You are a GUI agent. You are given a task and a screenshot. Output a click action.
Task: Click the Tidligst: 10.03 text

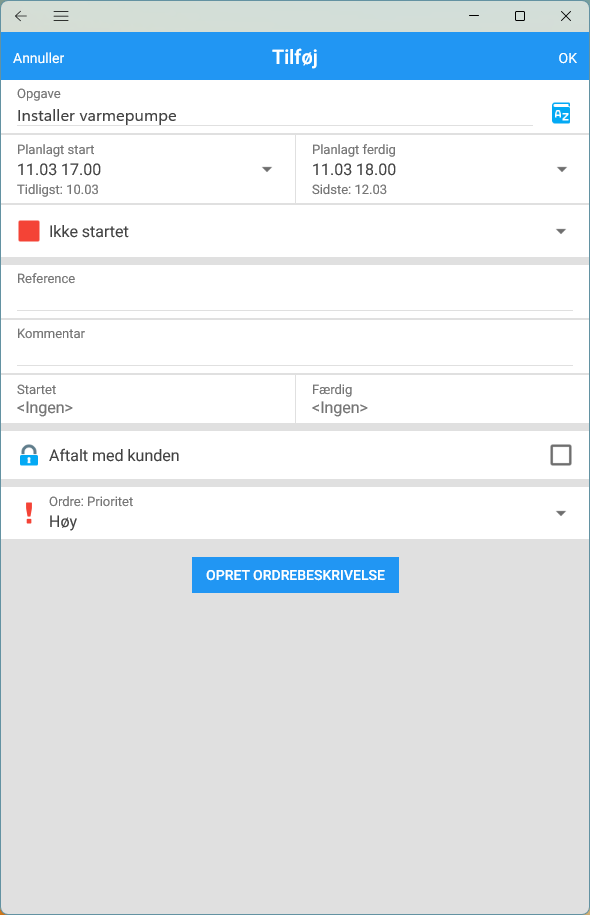pos(58,190)
